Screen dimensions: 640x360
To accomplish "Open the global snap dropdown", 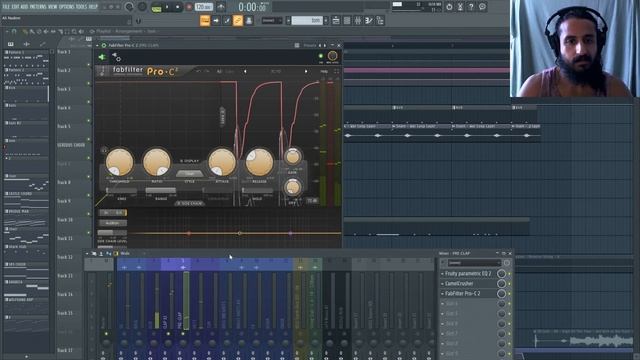I will click(271, 20).
